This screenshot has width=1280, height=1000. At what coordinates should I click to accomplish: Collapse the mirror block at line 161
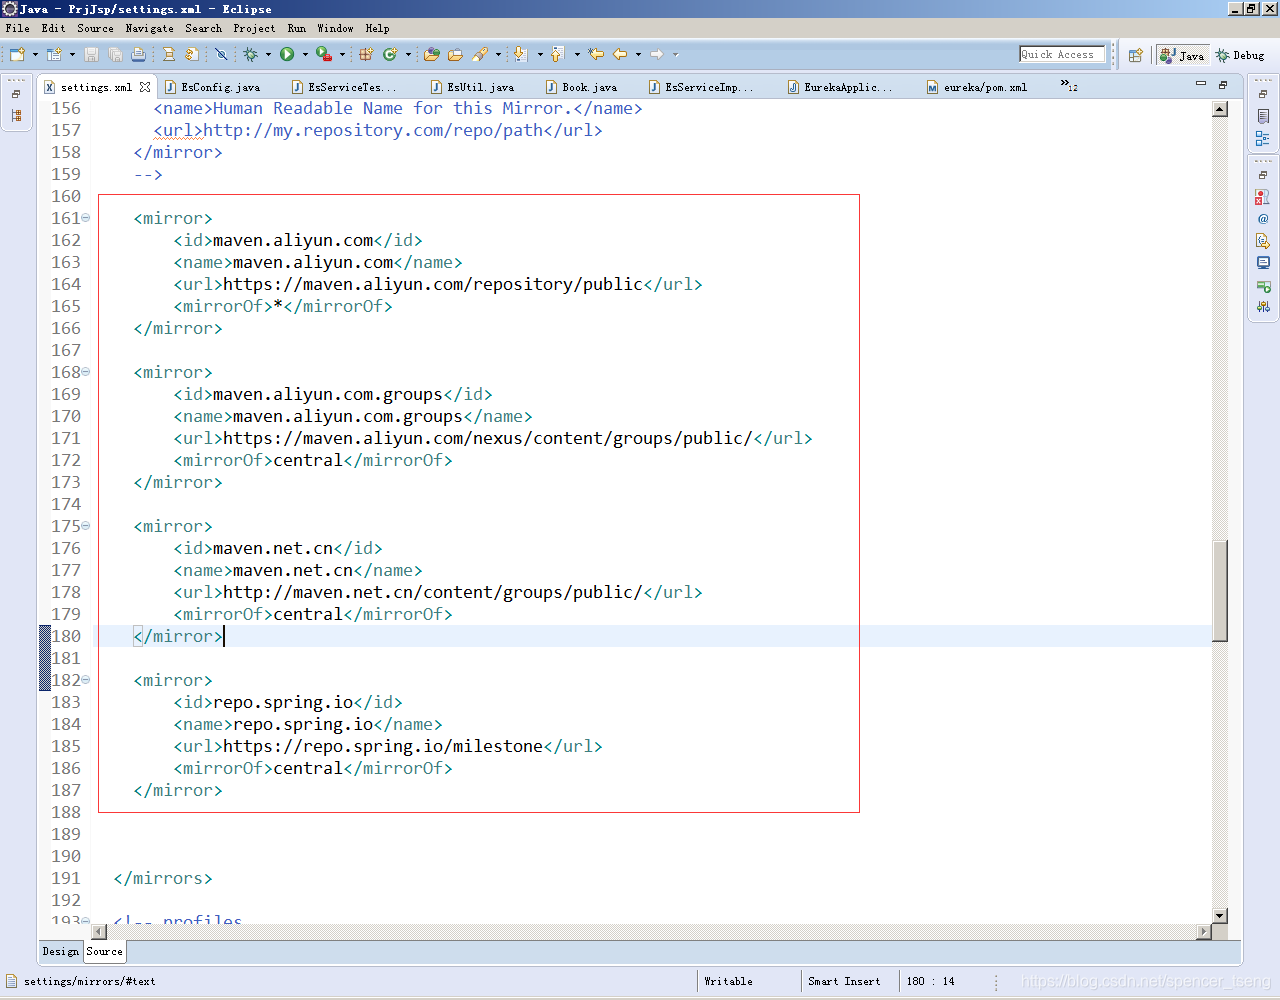coord(84,218)
